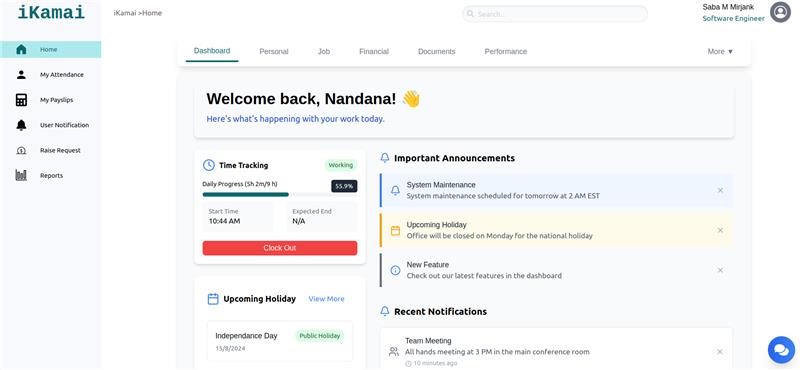Screen dimensions: 800x370
Task: Open the Job tab
Action: 323,52
